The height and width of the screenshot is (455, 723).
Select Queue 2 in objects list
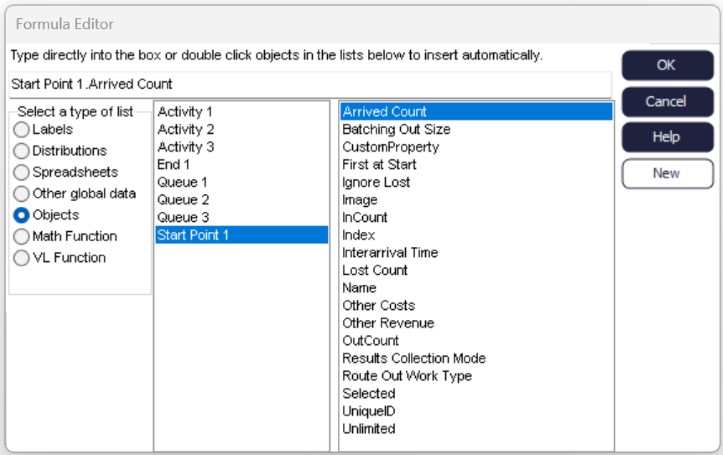tap(242, 200)
